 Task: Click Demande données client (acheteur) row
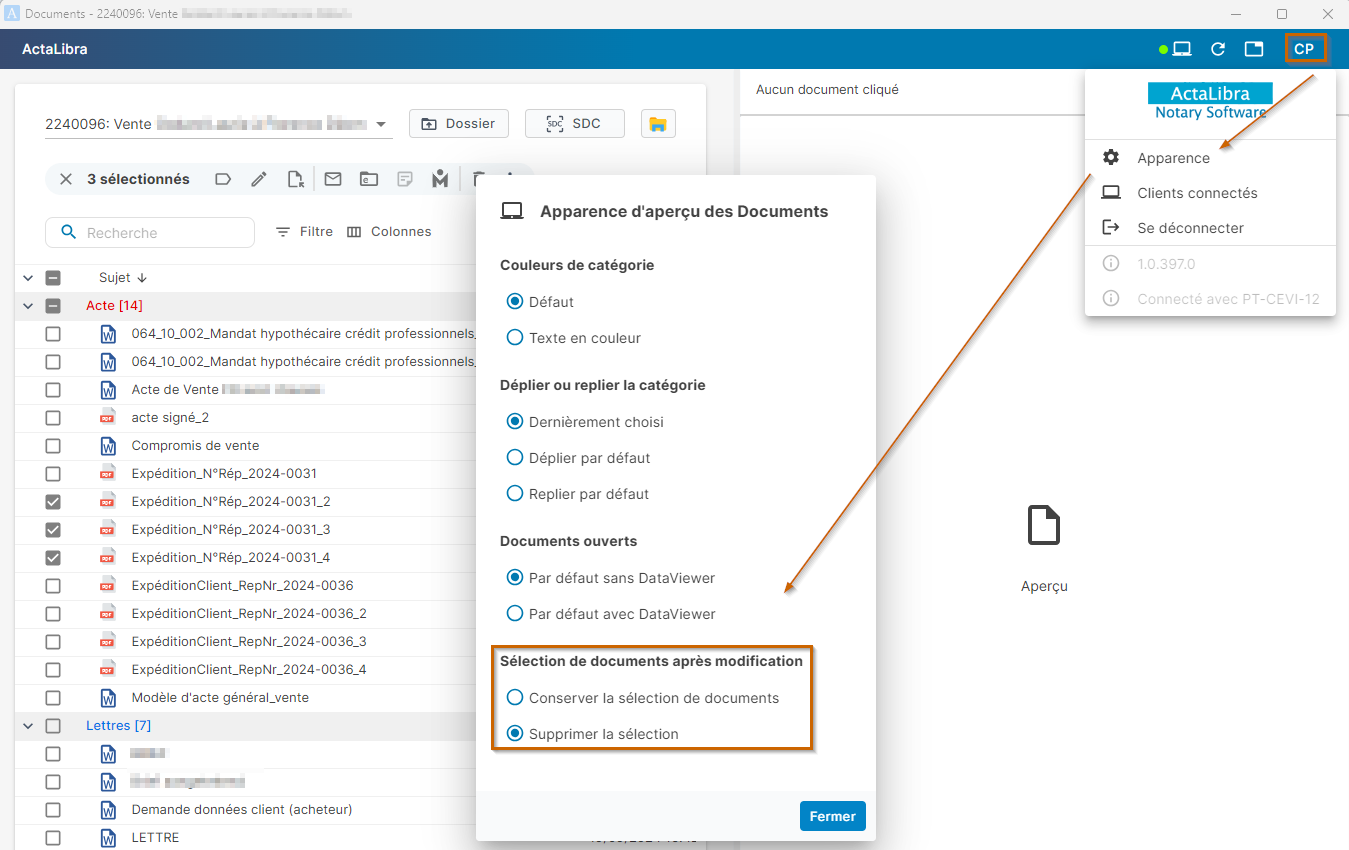point(242,810)
